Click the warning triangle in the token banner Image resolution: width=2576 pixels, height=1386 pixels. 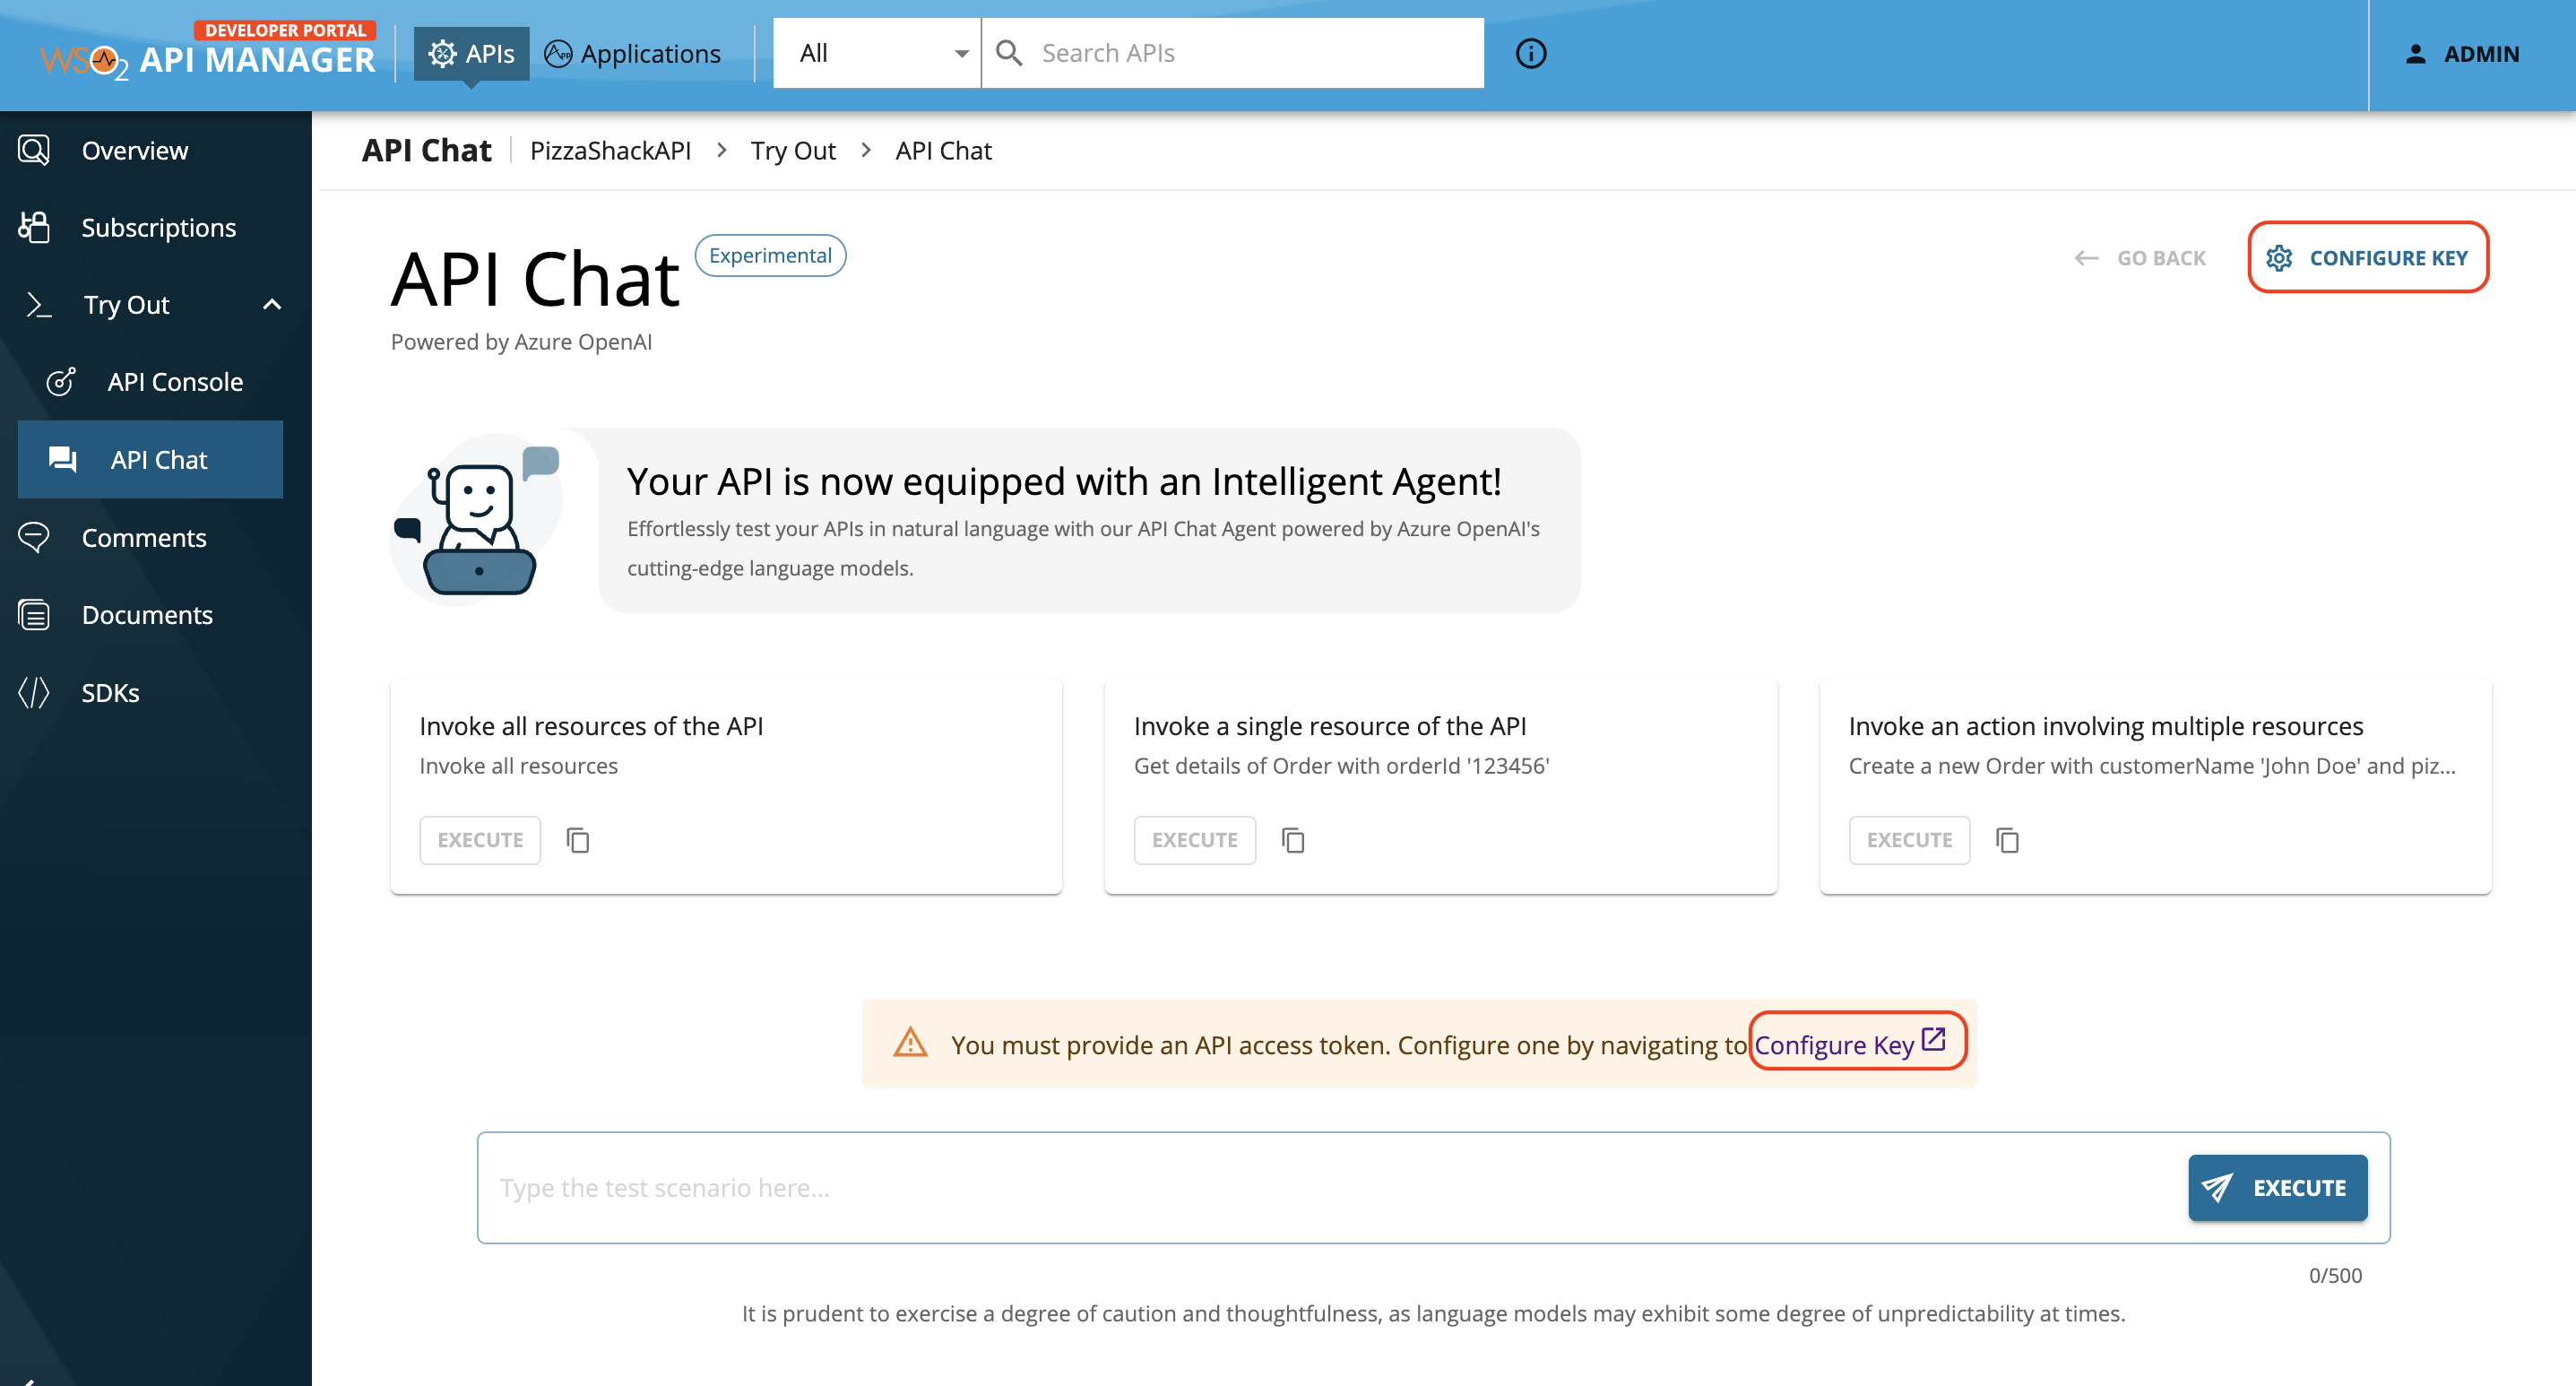pyautogui.click(x=911, y=1044)
